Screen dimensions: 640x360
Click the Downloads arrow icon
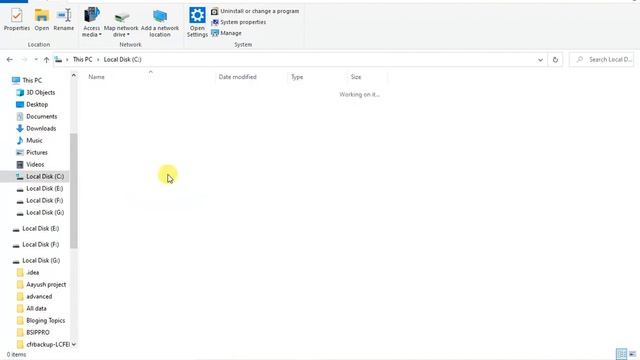pos(20,129)
